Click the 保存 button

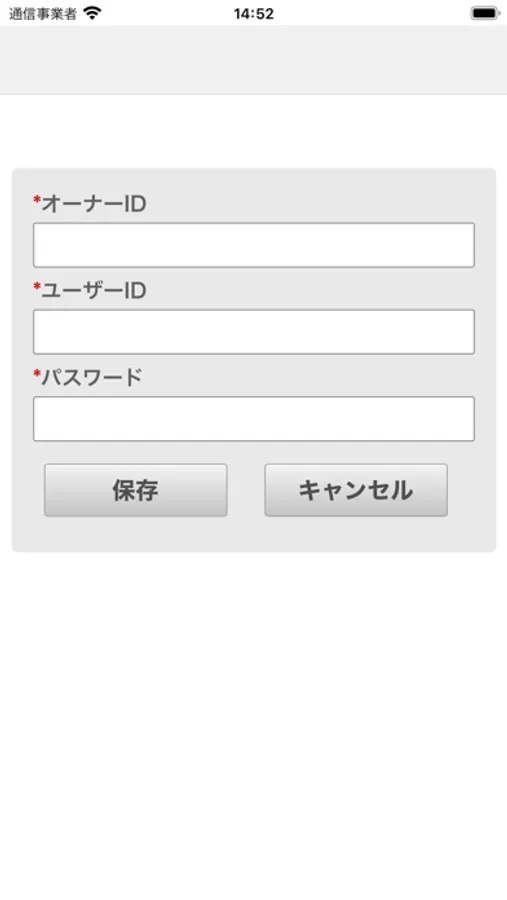tap(136, 490)
